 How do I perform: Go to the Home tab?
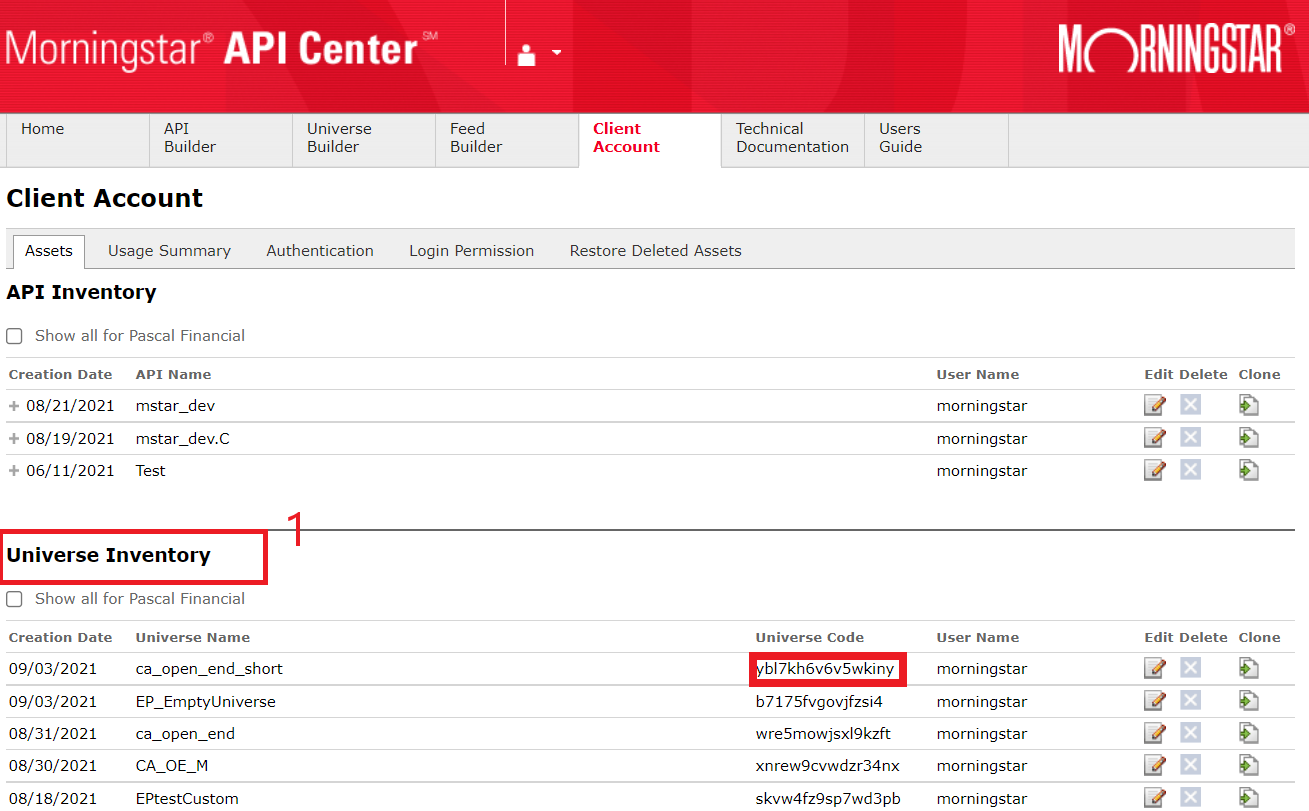(78, 140)
